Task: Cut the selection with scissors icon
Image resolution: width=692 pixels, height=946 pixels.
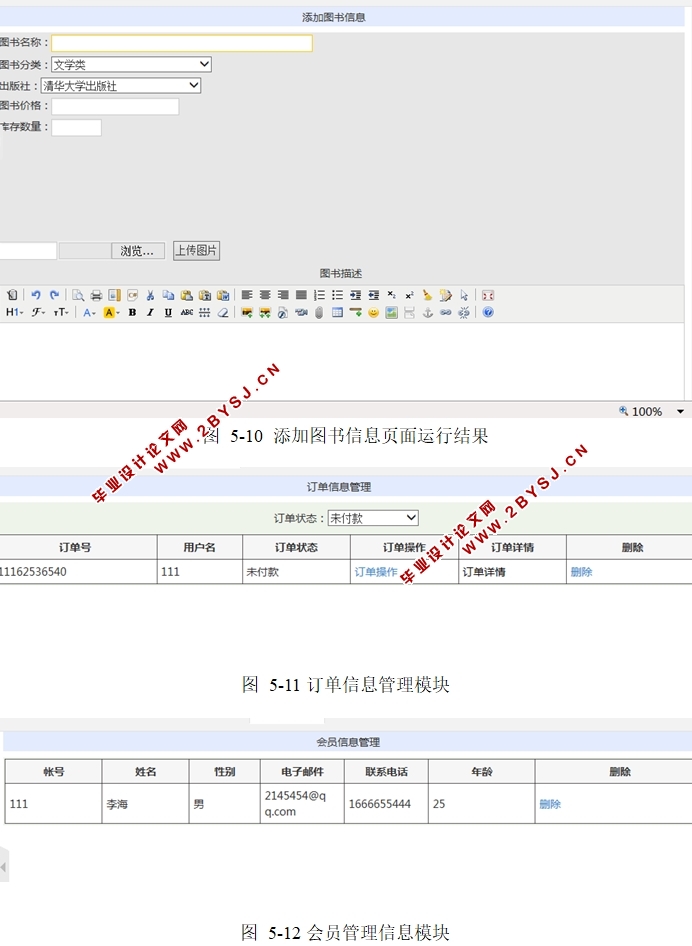Action: click(150, 295)
